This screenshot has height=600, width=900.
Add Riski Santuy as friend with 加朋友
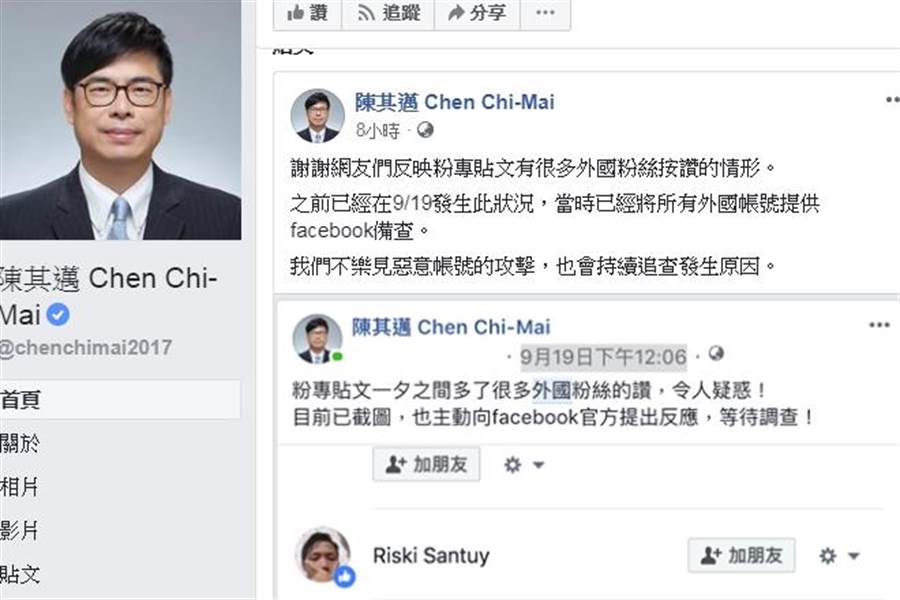tap(741, 556)
